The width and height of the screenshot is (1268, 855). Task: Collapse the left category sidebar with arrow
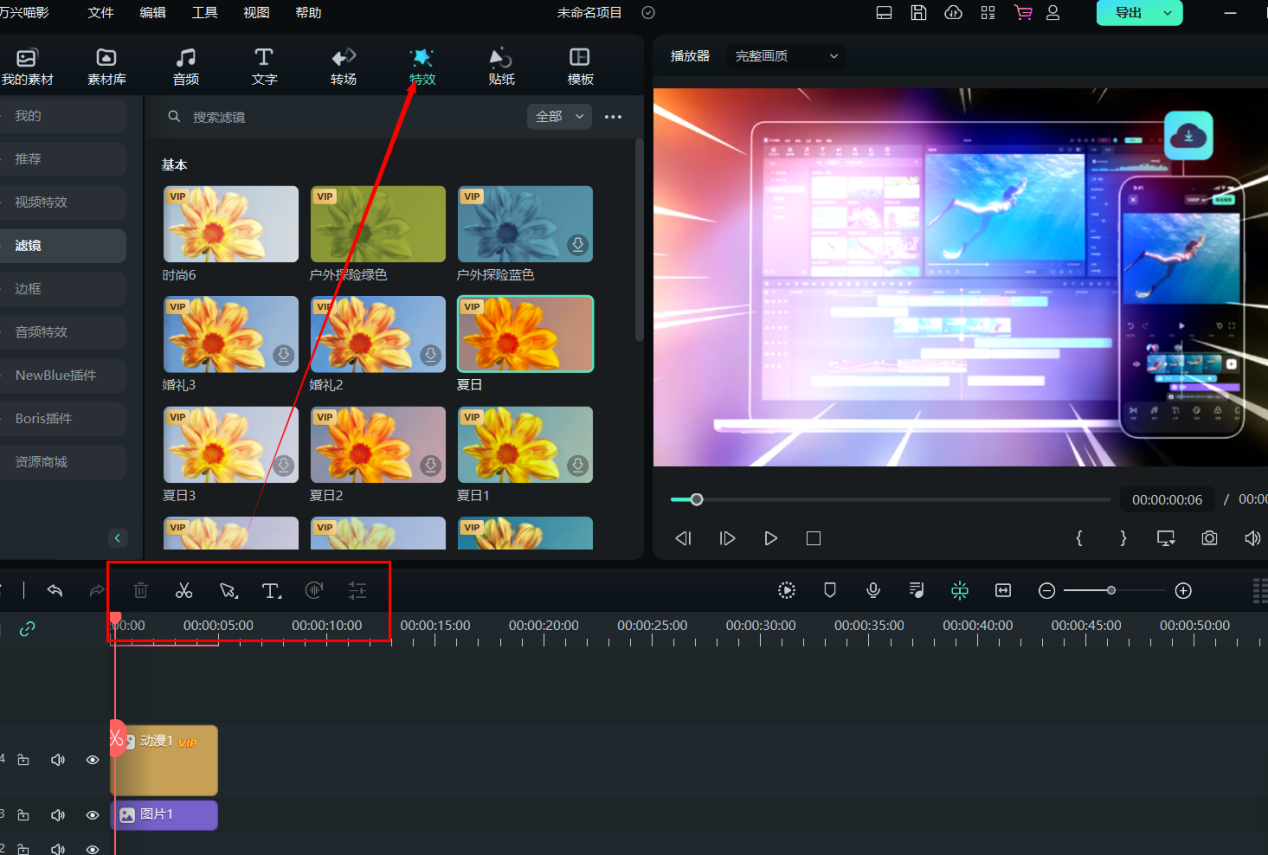tap(117, 538)
